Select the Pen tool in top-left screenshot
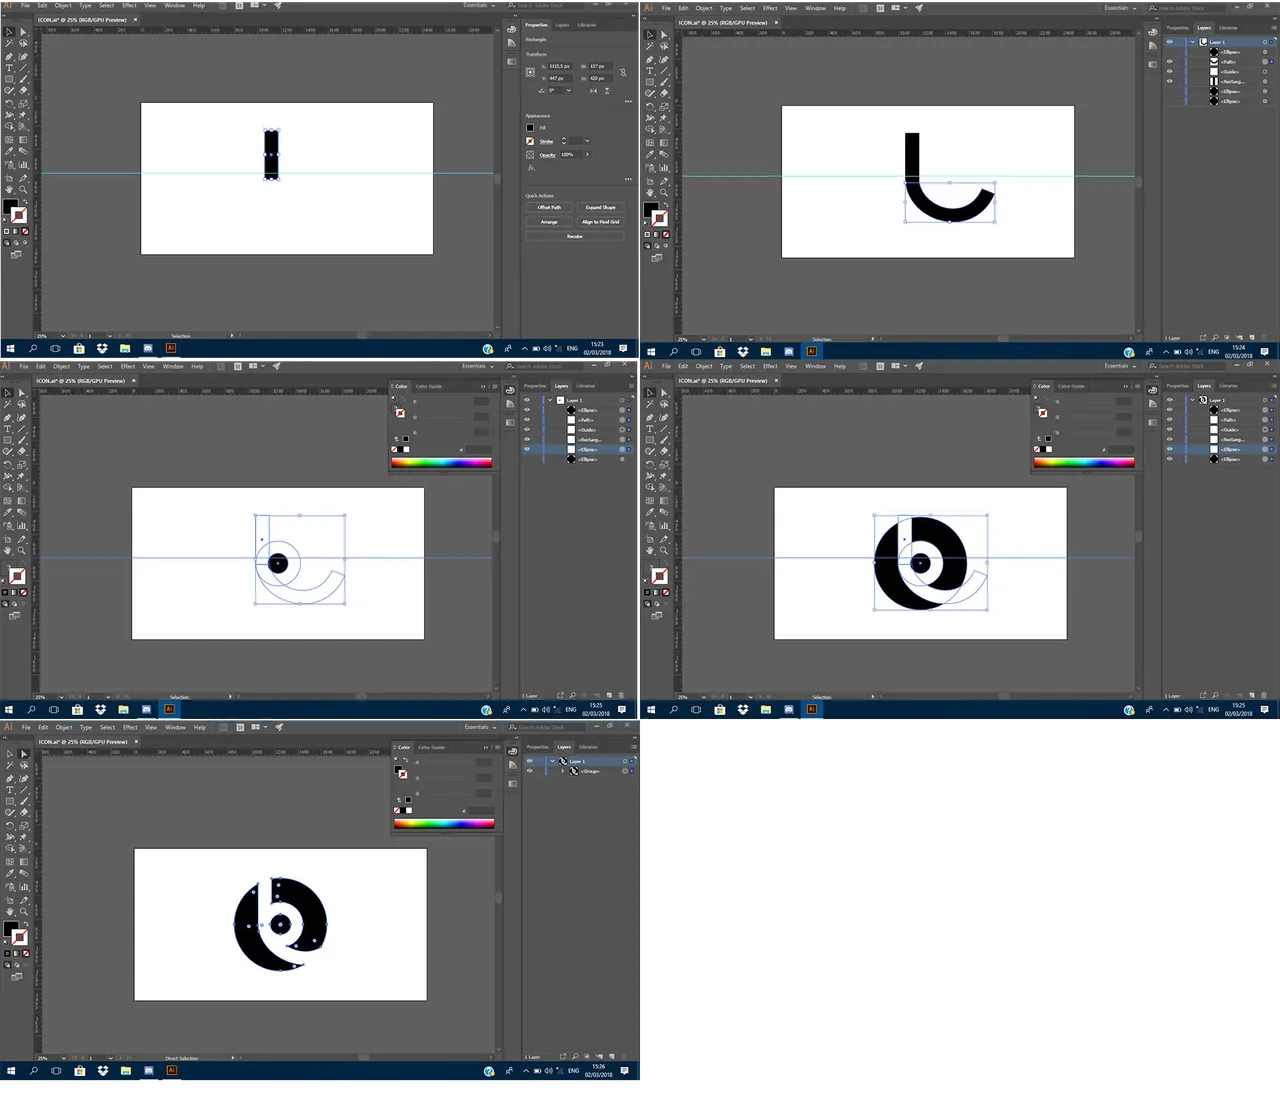 9,56
